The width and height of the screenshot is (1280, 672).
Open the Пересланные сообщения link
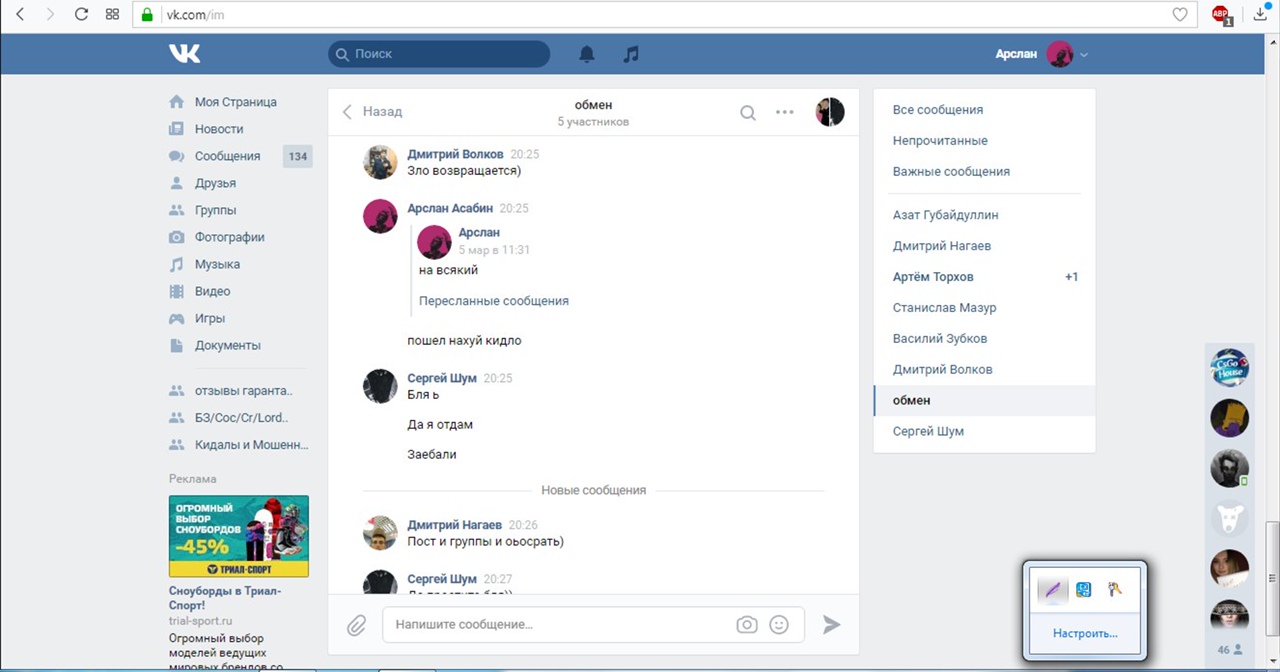[x=494, y=301]
